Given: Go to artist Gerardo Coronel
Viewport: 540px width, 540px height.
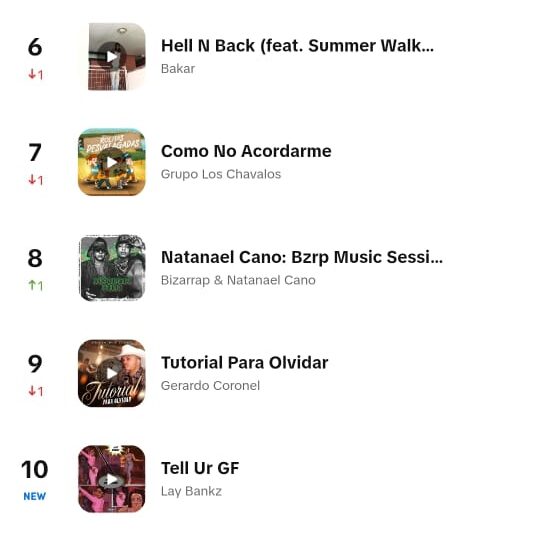Looking at the screenshot, I should point(210,385).
